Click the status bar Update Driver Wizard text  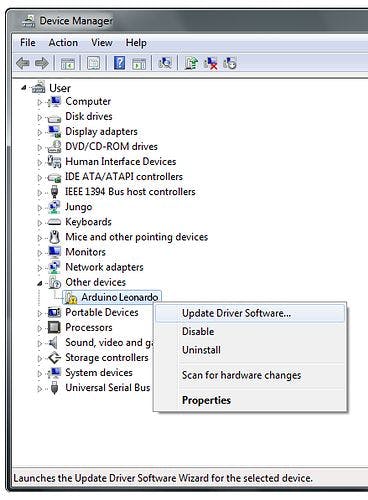point(163,478)
